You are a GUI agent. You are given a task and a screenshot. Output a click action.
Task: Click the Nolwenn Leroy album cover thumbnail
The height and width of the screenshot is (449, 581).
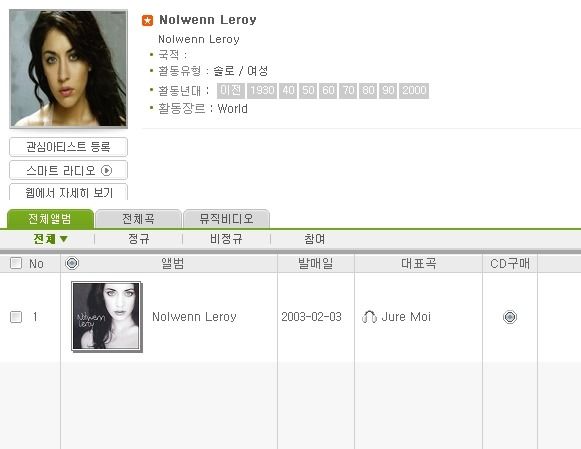coord(106,316)
